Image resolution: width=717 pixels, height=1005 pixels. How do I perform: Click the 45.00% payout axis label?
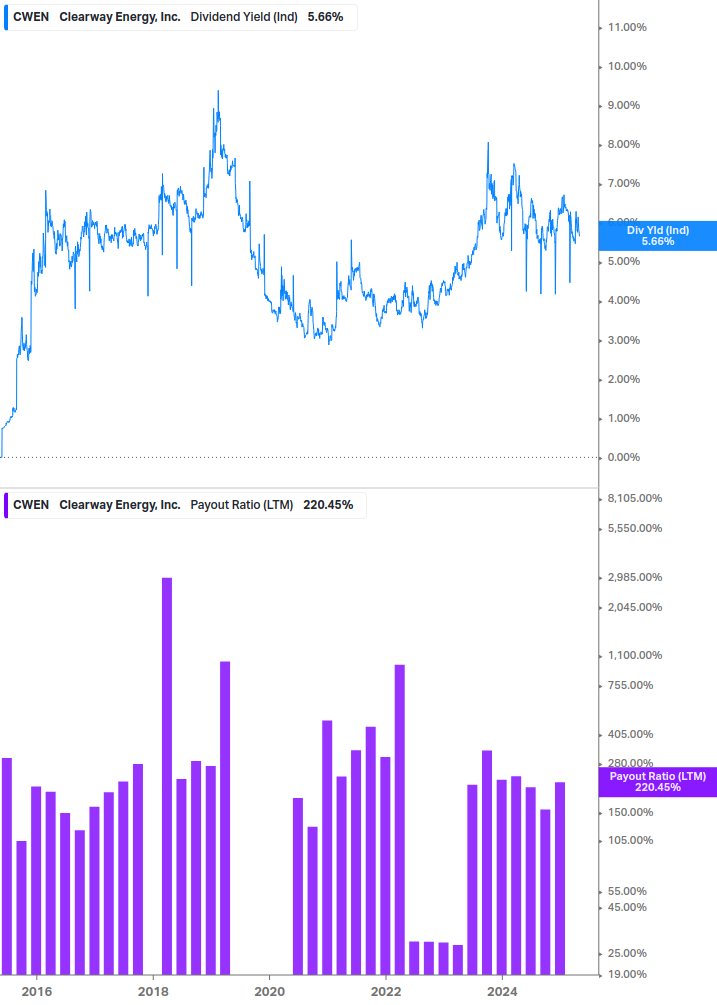[627, 907]
